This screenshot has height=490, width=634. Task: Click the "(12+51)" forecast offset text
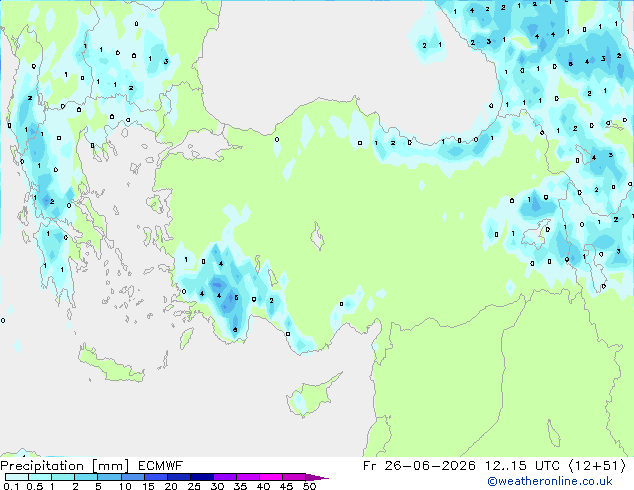coord(597,466)
